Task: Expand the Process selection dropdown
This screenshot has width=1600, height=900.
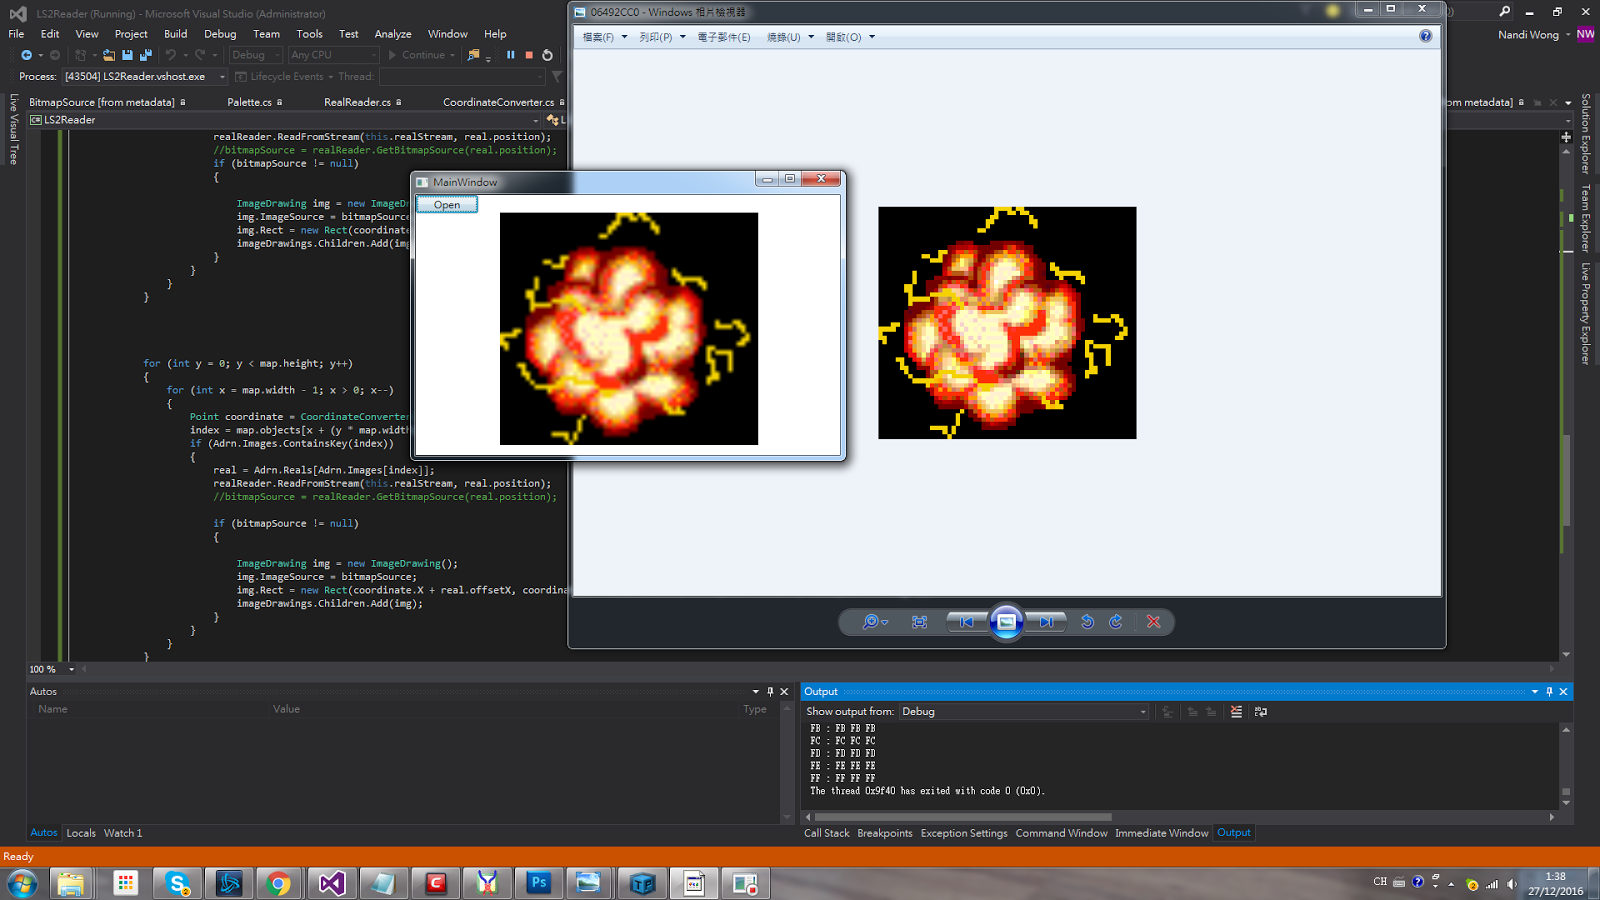Action: click(x=222, y=77)
